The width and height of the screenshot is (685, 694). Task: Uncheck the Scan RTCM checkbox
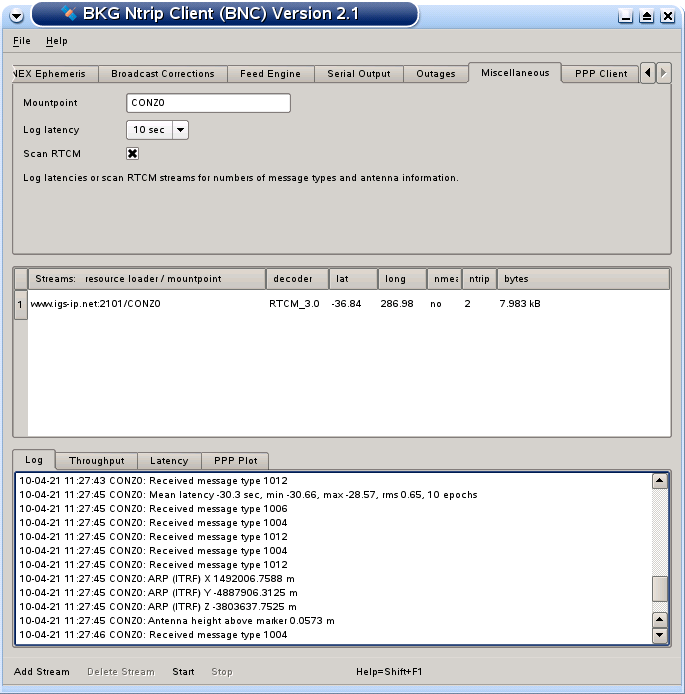[x=132, y=153]
